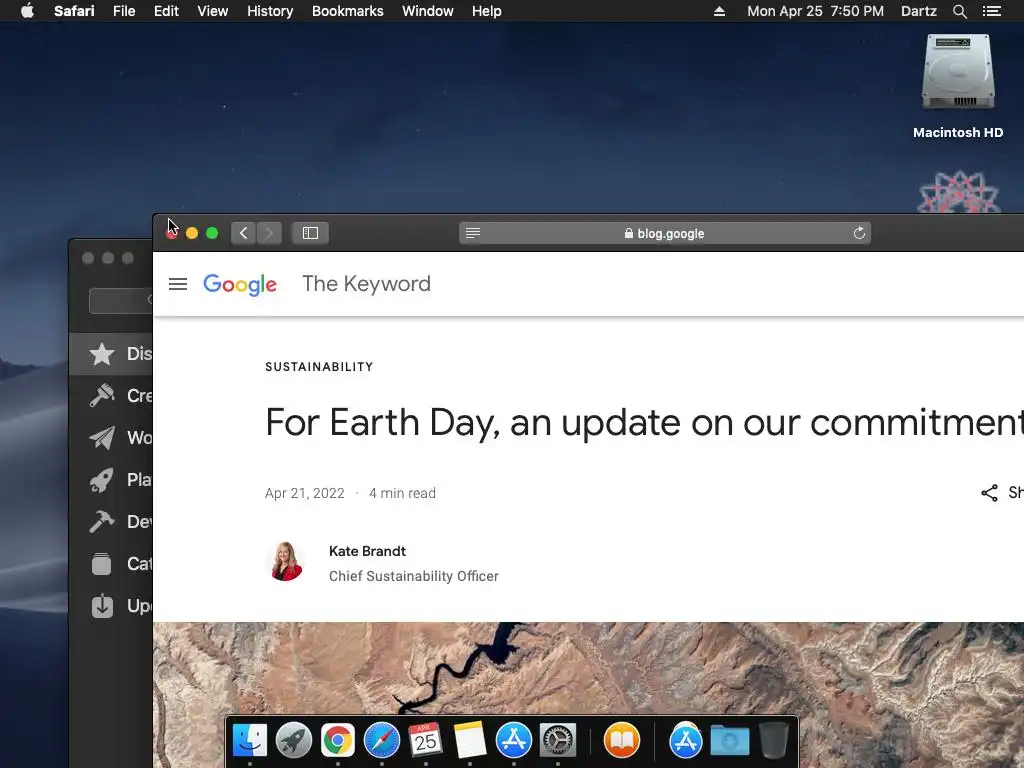This screenshot has width=1024, height=768.
Task: Reload the blog.google page
Action: coord(859,233)
